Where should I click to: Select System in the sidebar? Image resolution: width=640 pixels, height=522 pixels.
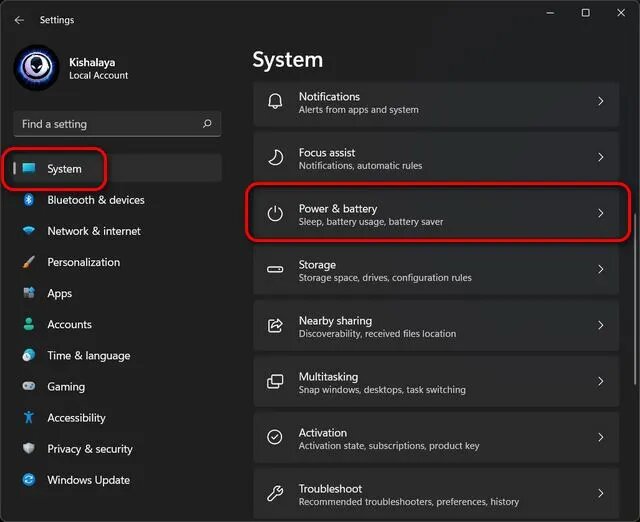(118, 168)
